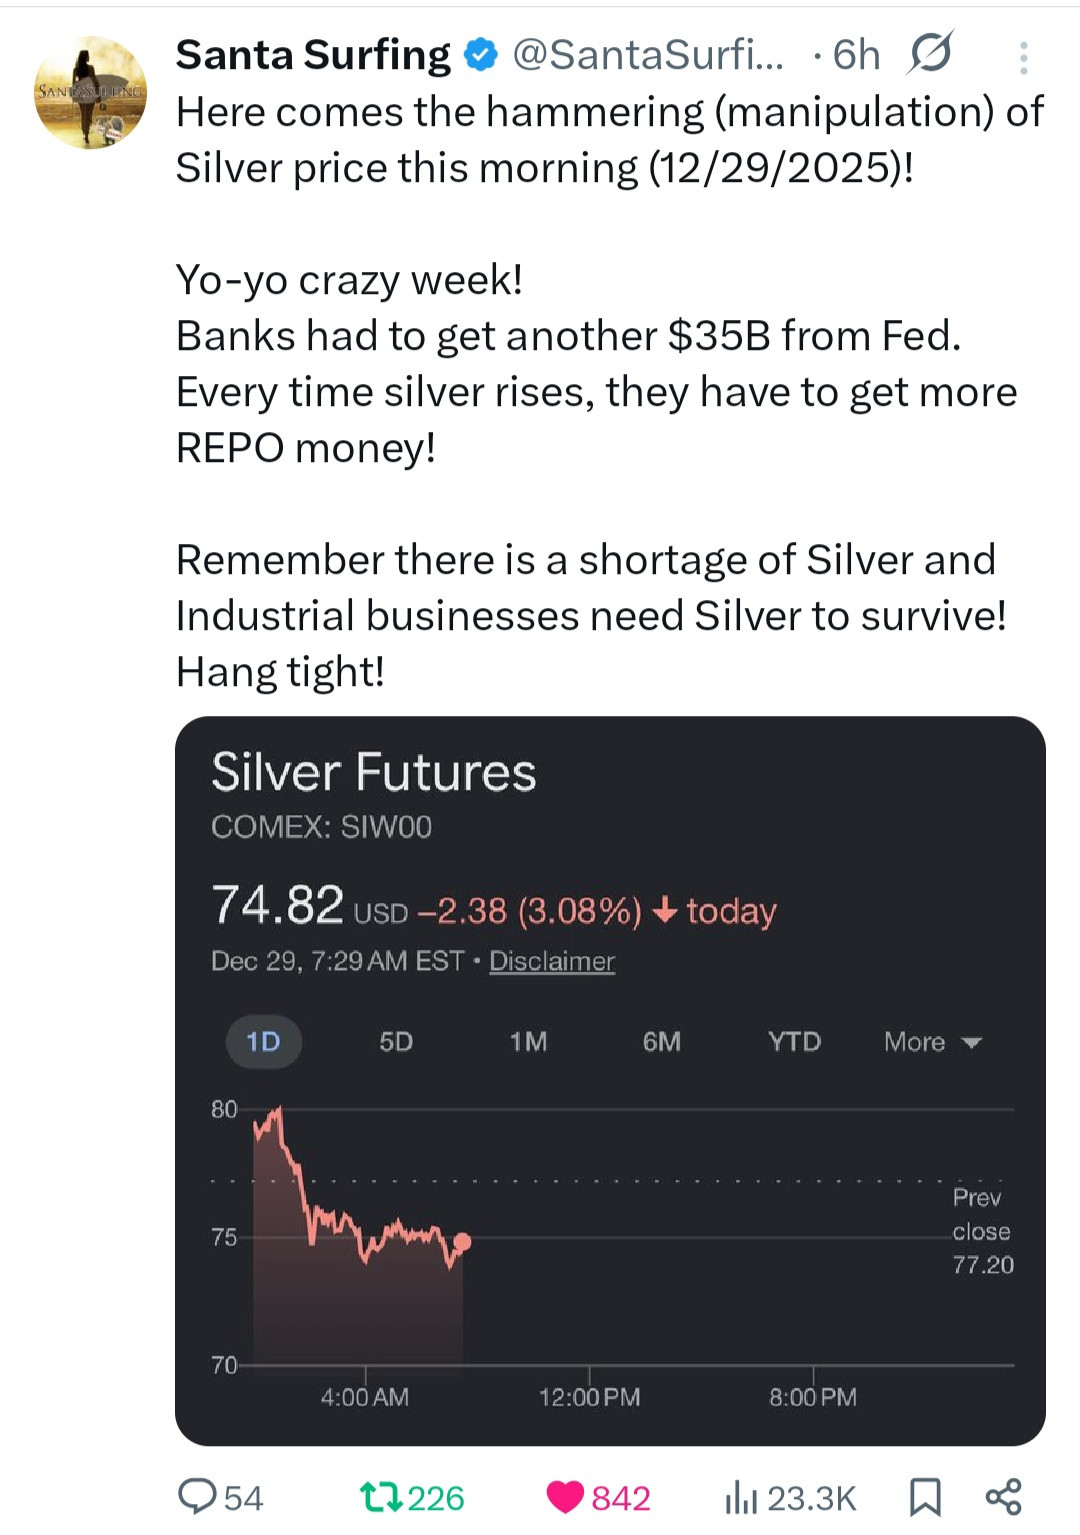This screenshot has width=1080, height=1535.
Task: Expand the More ranges dropdown
Action: 932,1042
